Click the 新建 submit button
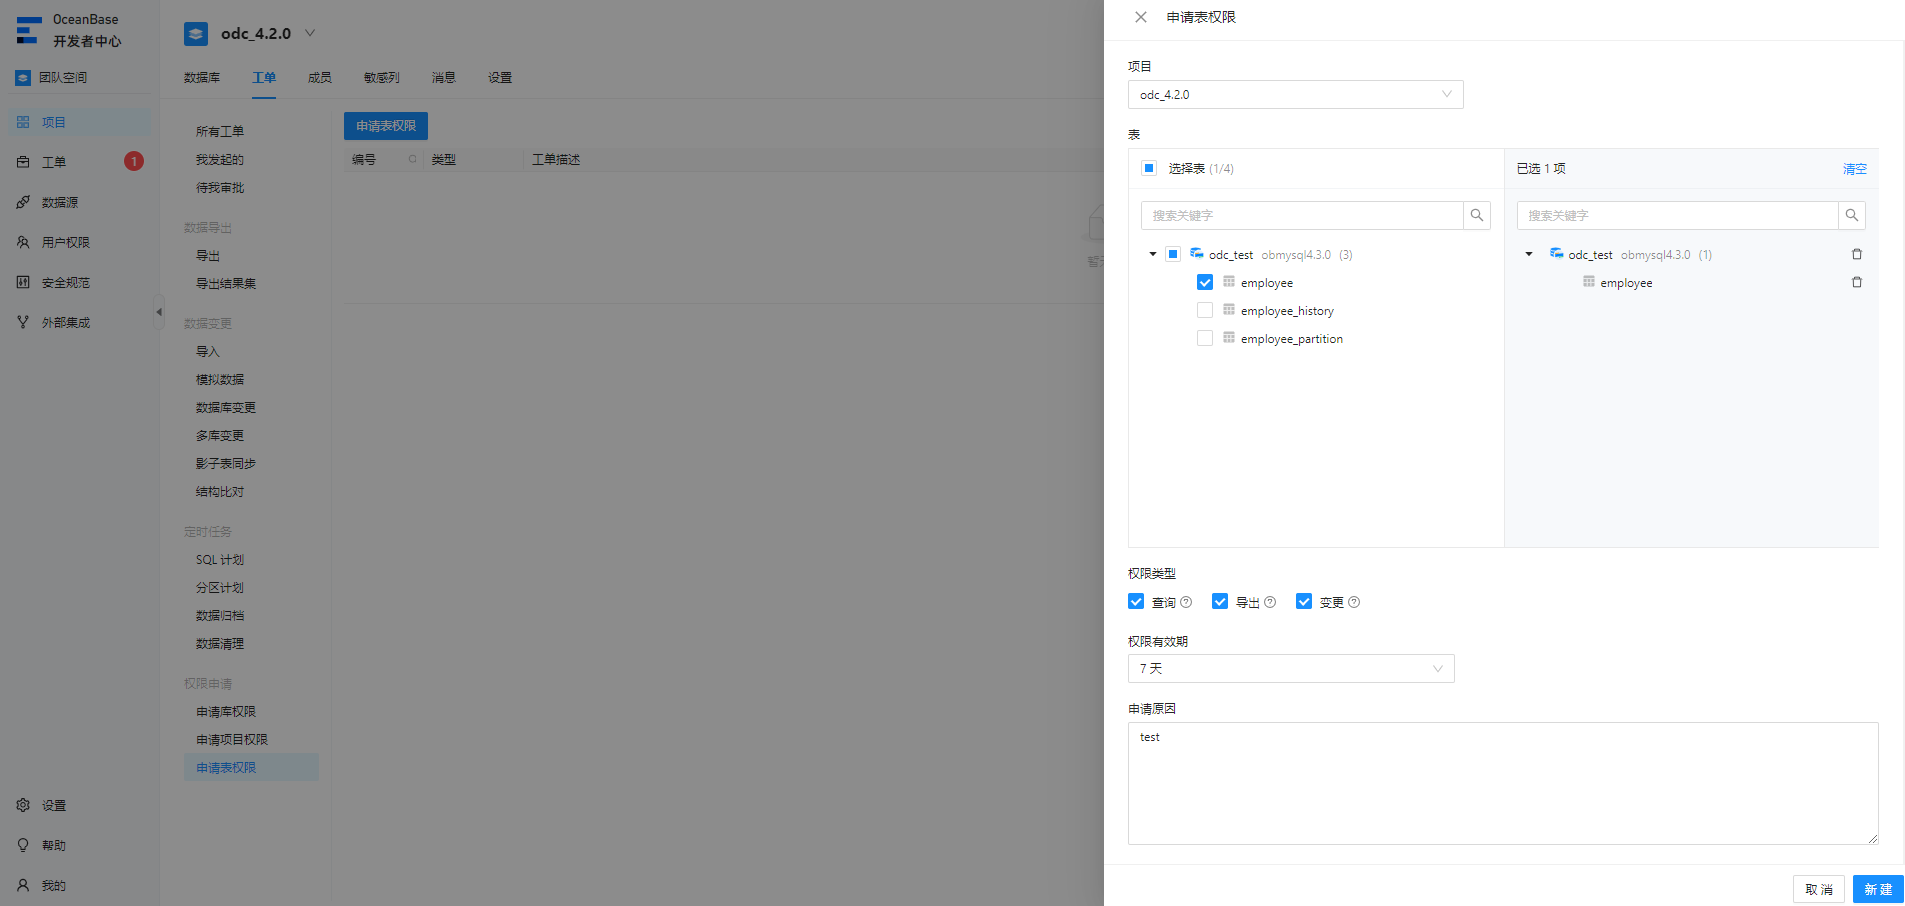The image size is (1905, 906). [1877, 889]
